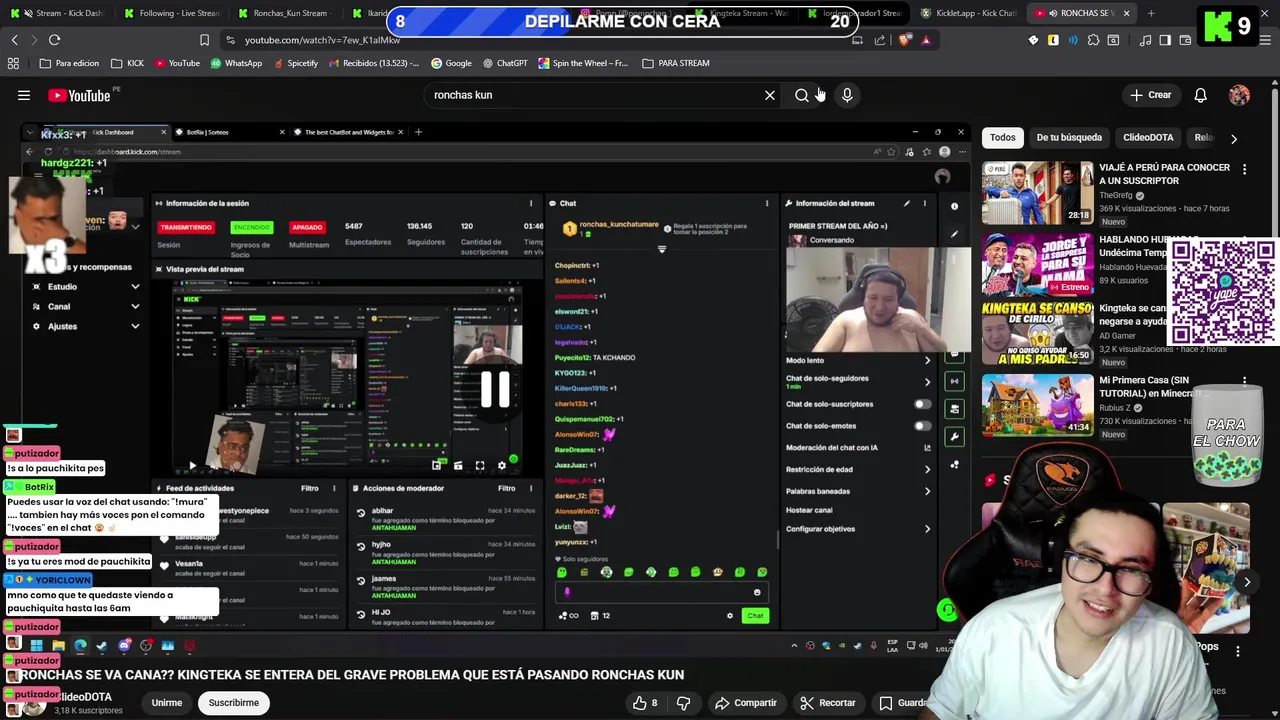The width and height of the screenshot is (1280, 720).
Task: Open the Feed de actividades Filtro dropdown
Action: coord(317,488)
